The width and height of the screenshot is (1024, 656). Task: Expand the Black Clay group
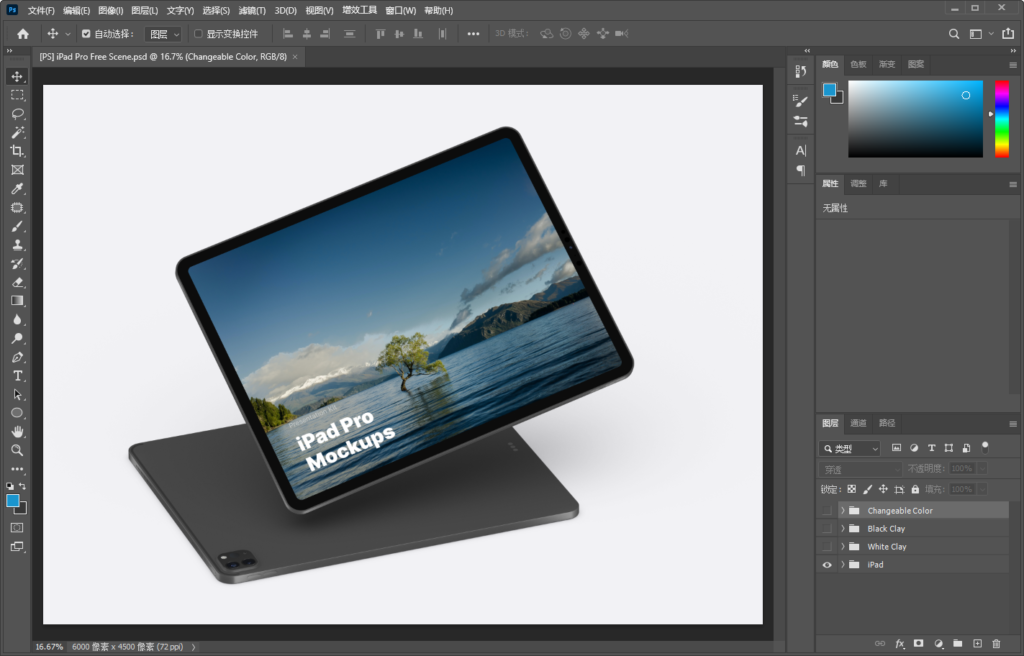tap(842, 529)
